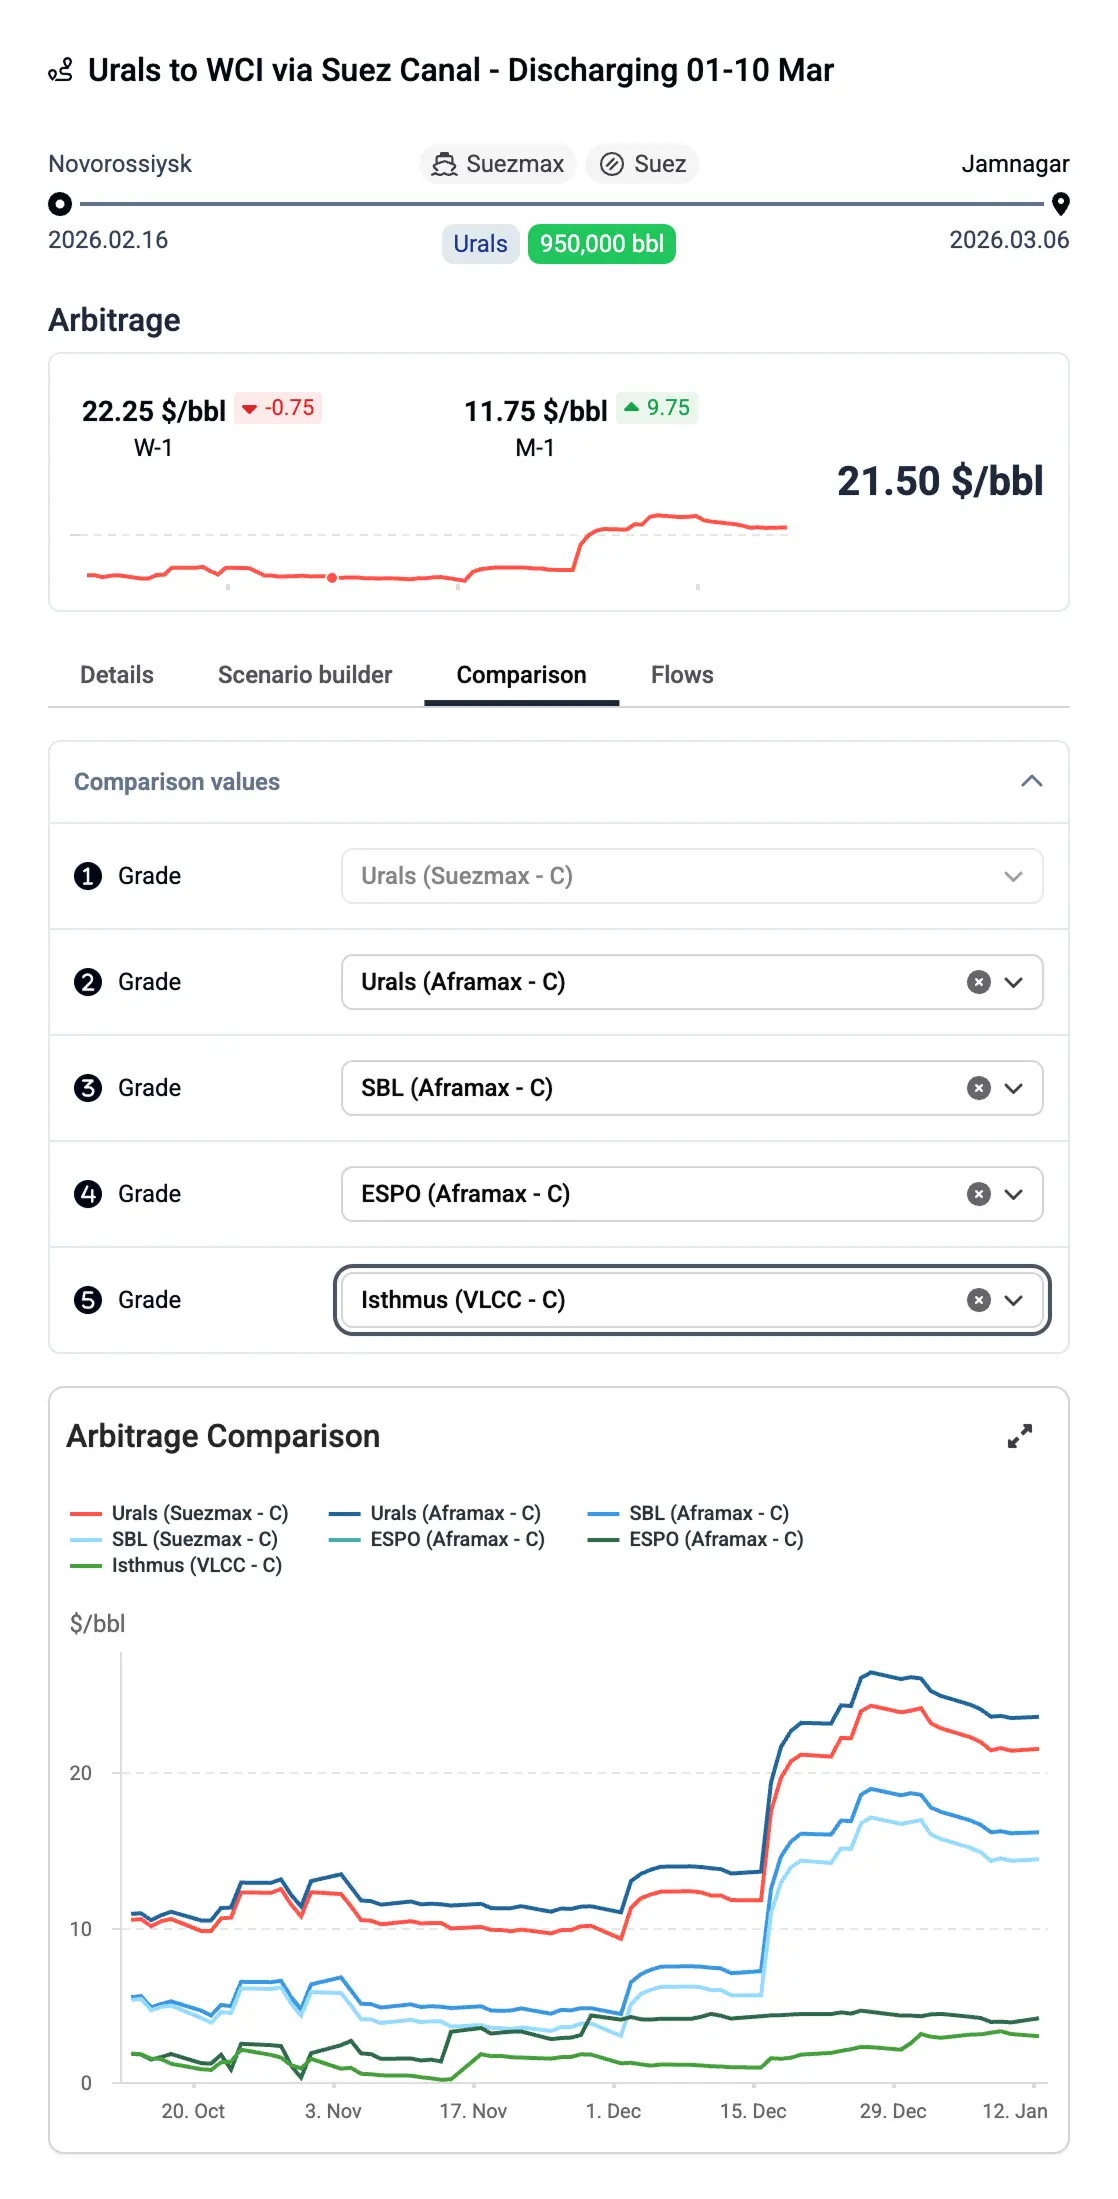1118x2199 pixels.
Task: Click the 2026.03.06 arrival date
Action: coord(1009,240)
